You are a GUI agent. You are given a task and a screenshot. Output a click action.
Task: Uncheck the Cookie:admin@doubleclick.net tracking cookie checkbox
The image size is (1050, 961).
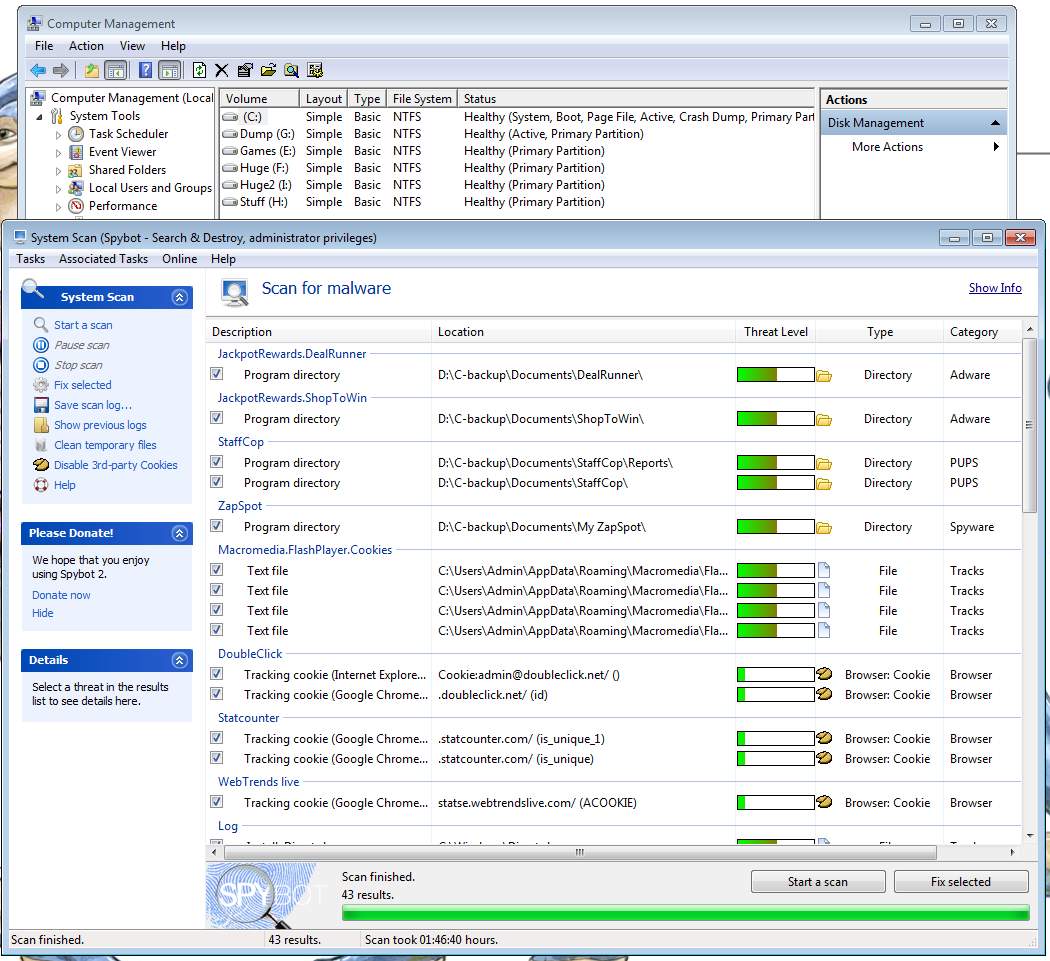click(216, 674)
